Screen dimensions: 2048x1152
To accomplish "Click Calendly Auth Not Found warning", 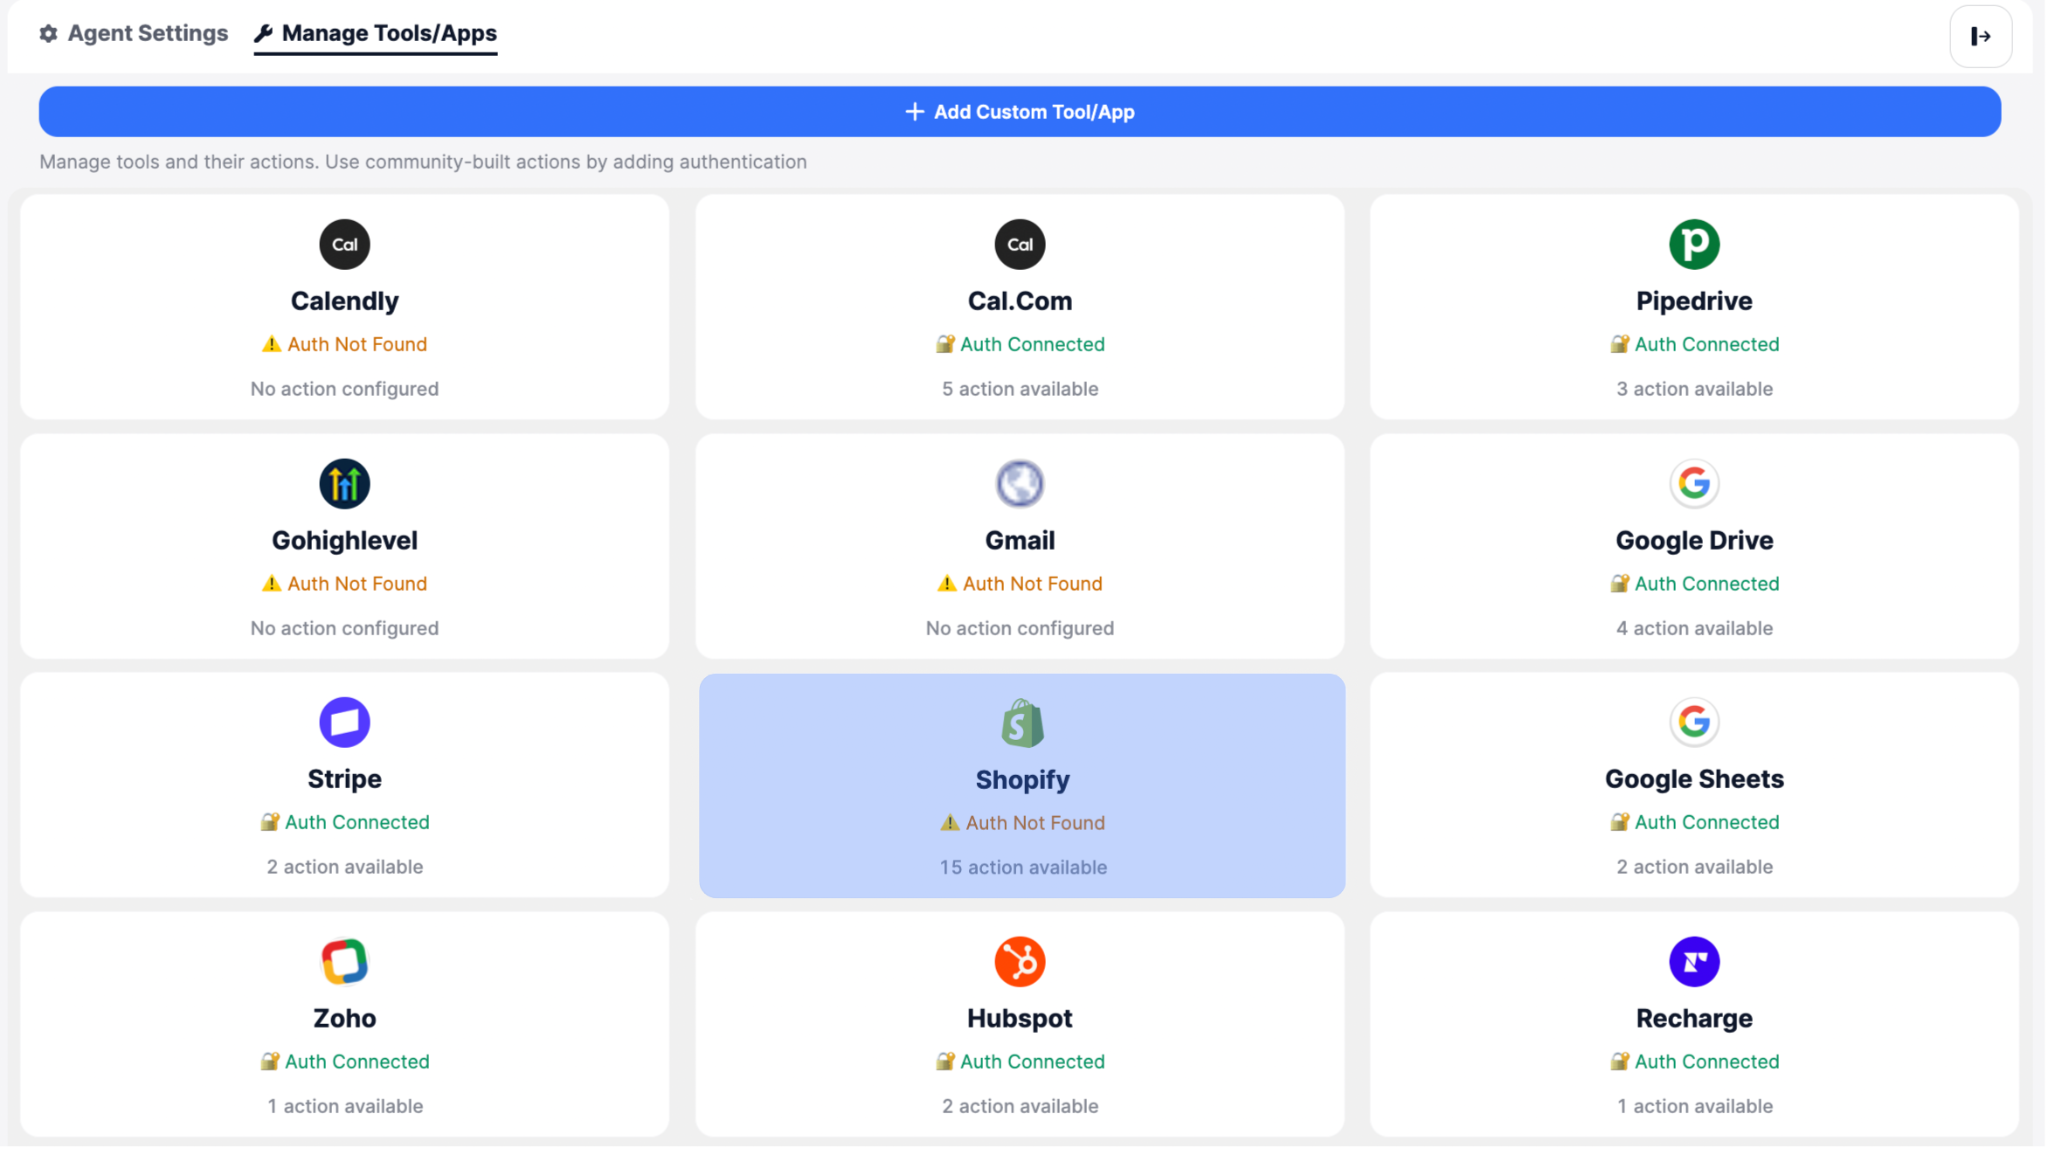I will pos(344,344).
